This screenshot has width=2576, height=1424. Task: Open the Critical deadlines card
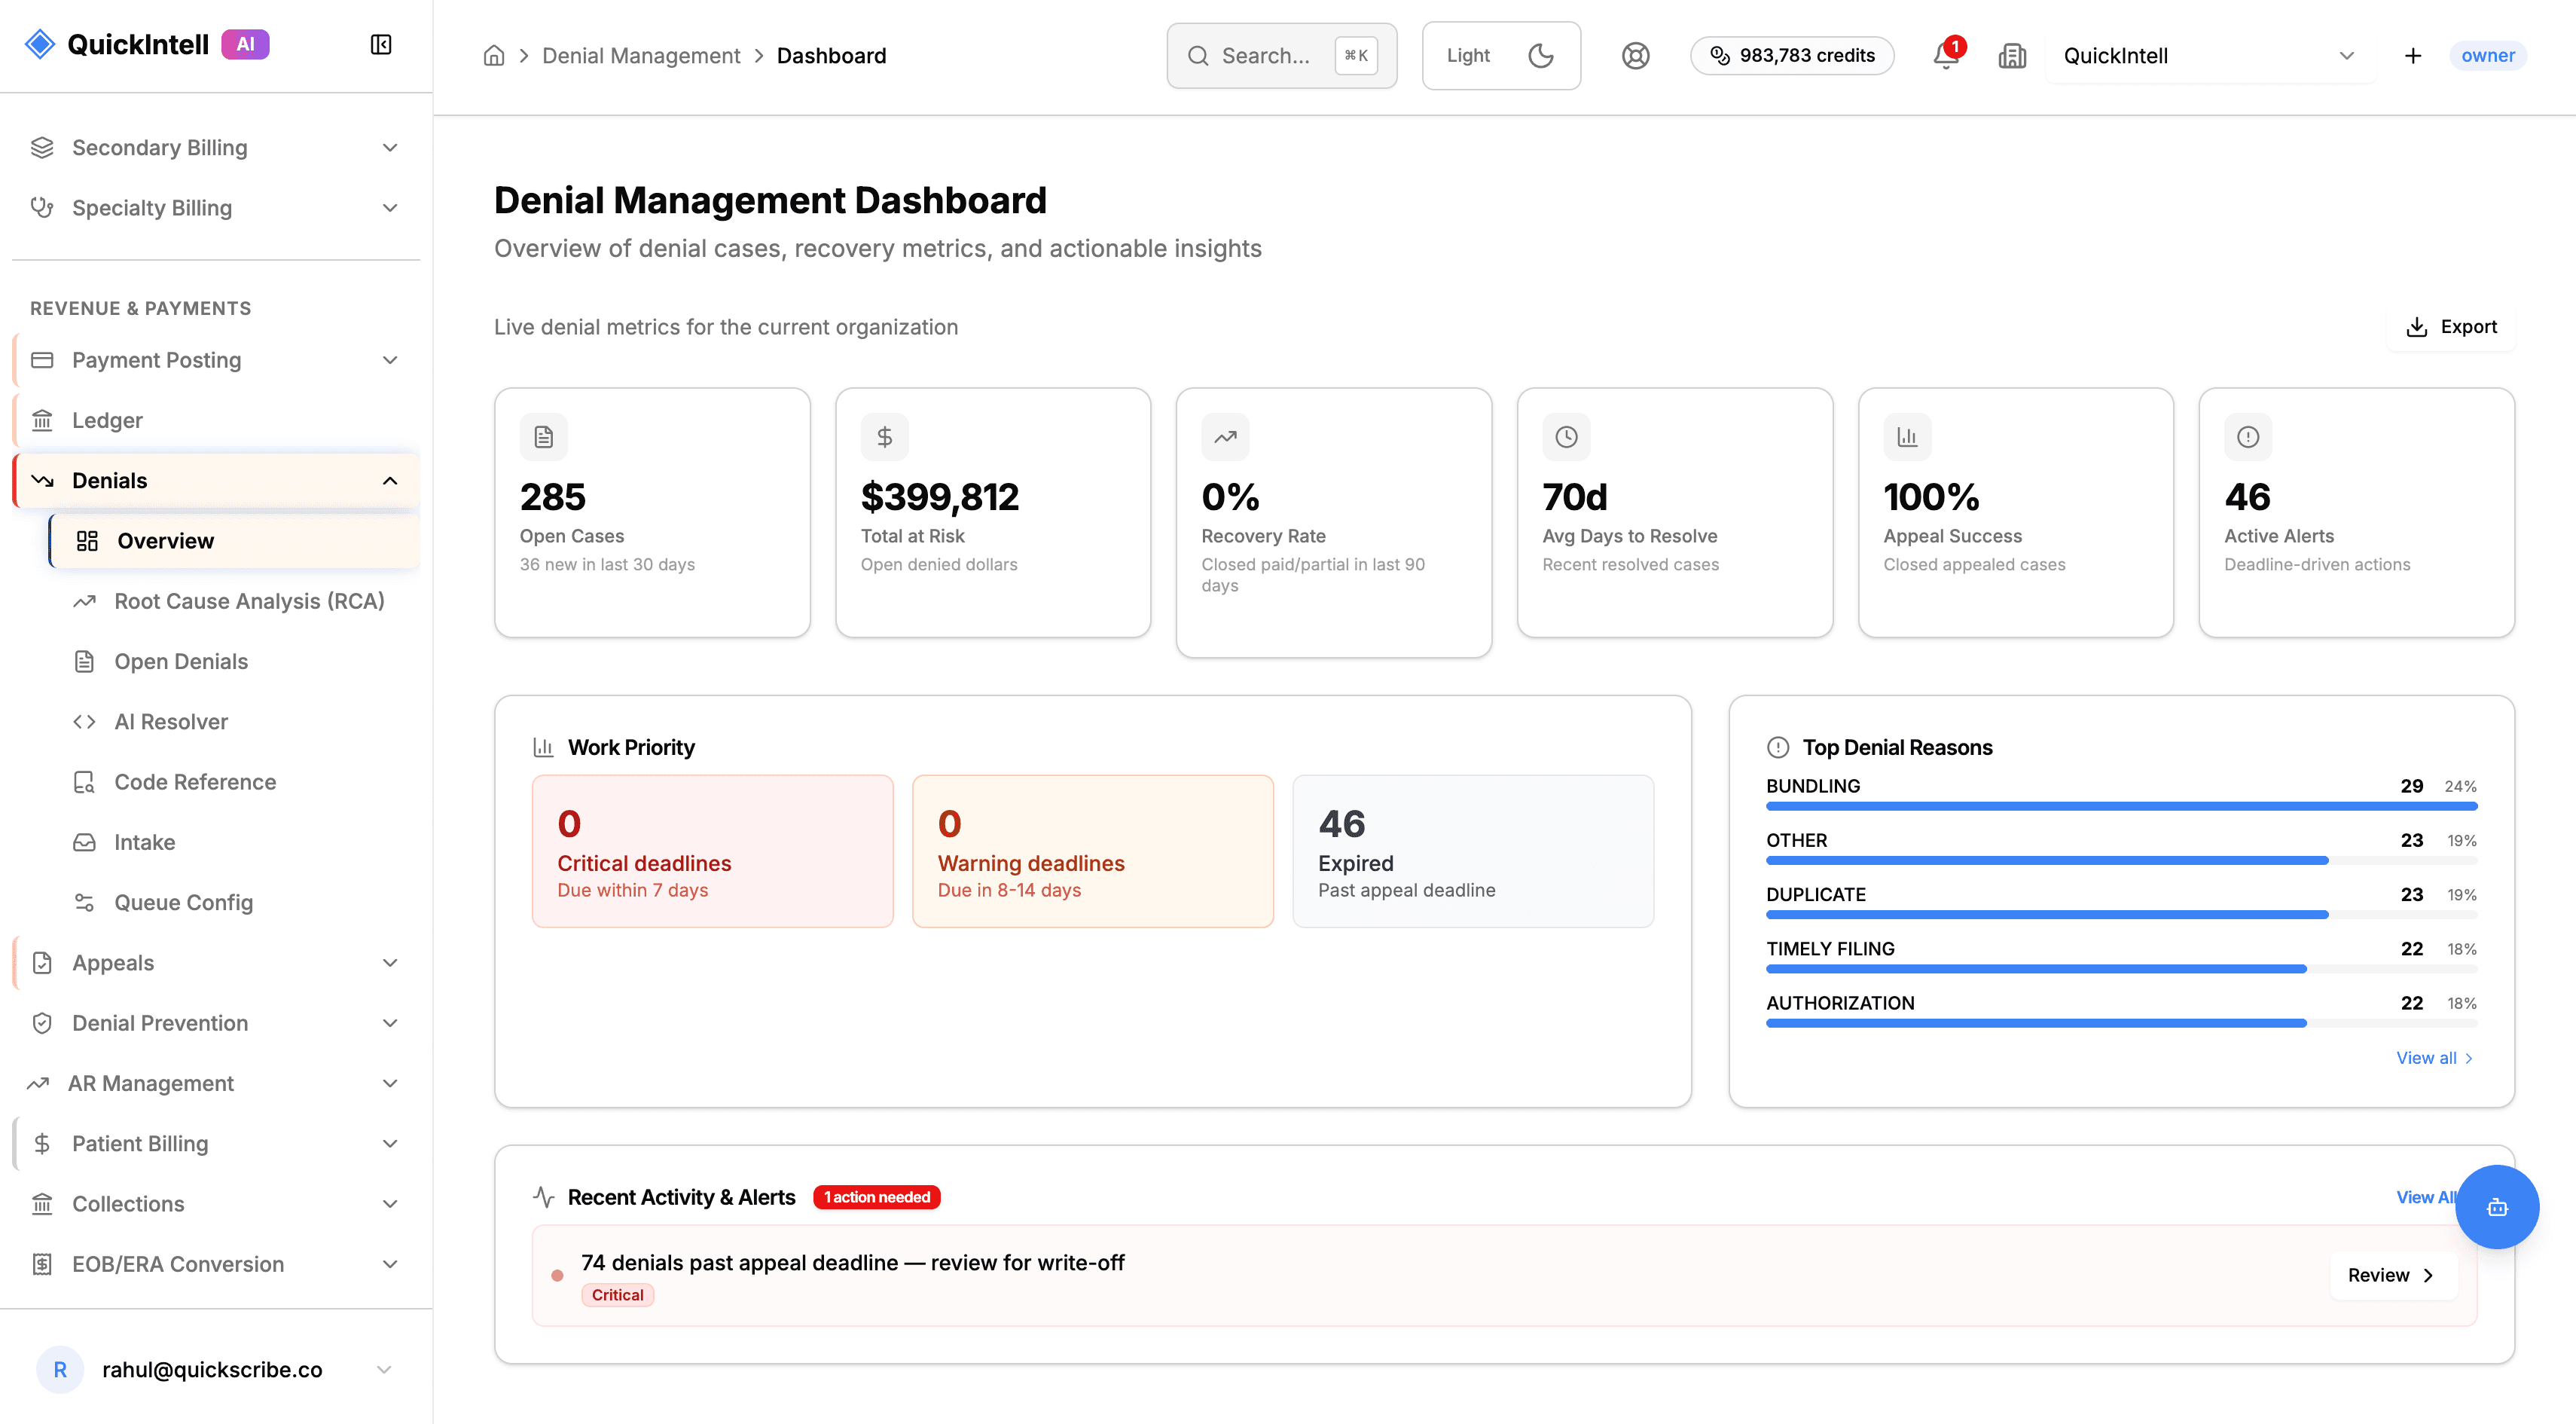712,851
